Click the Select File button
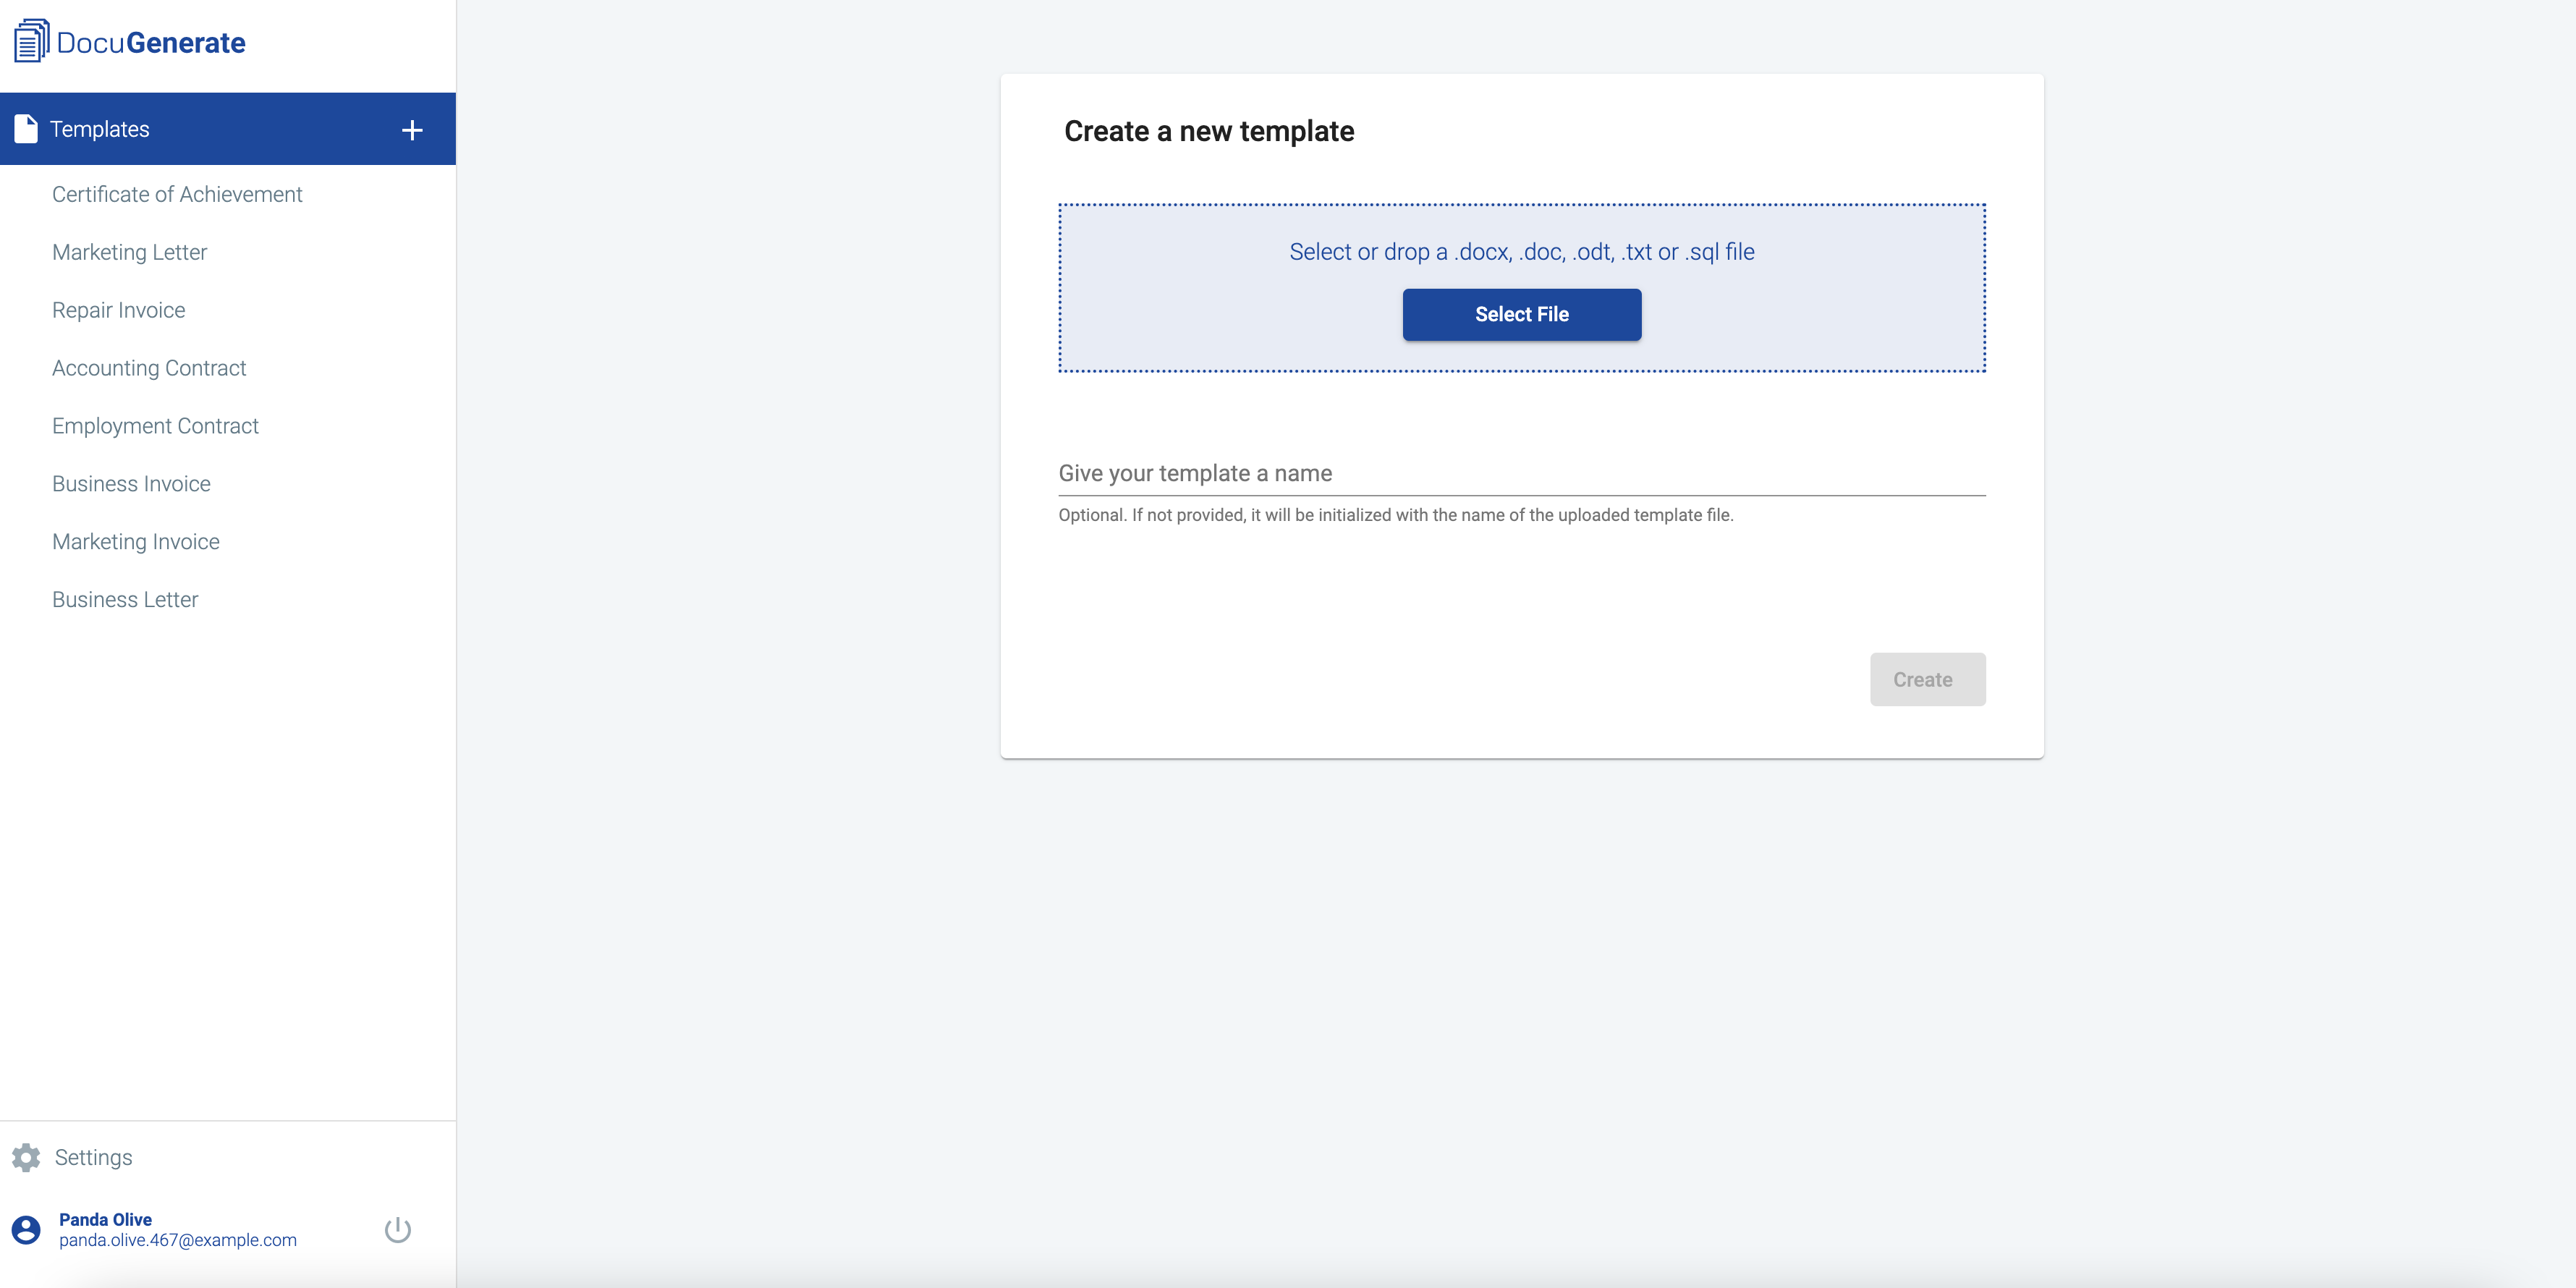 point(1521,314)
